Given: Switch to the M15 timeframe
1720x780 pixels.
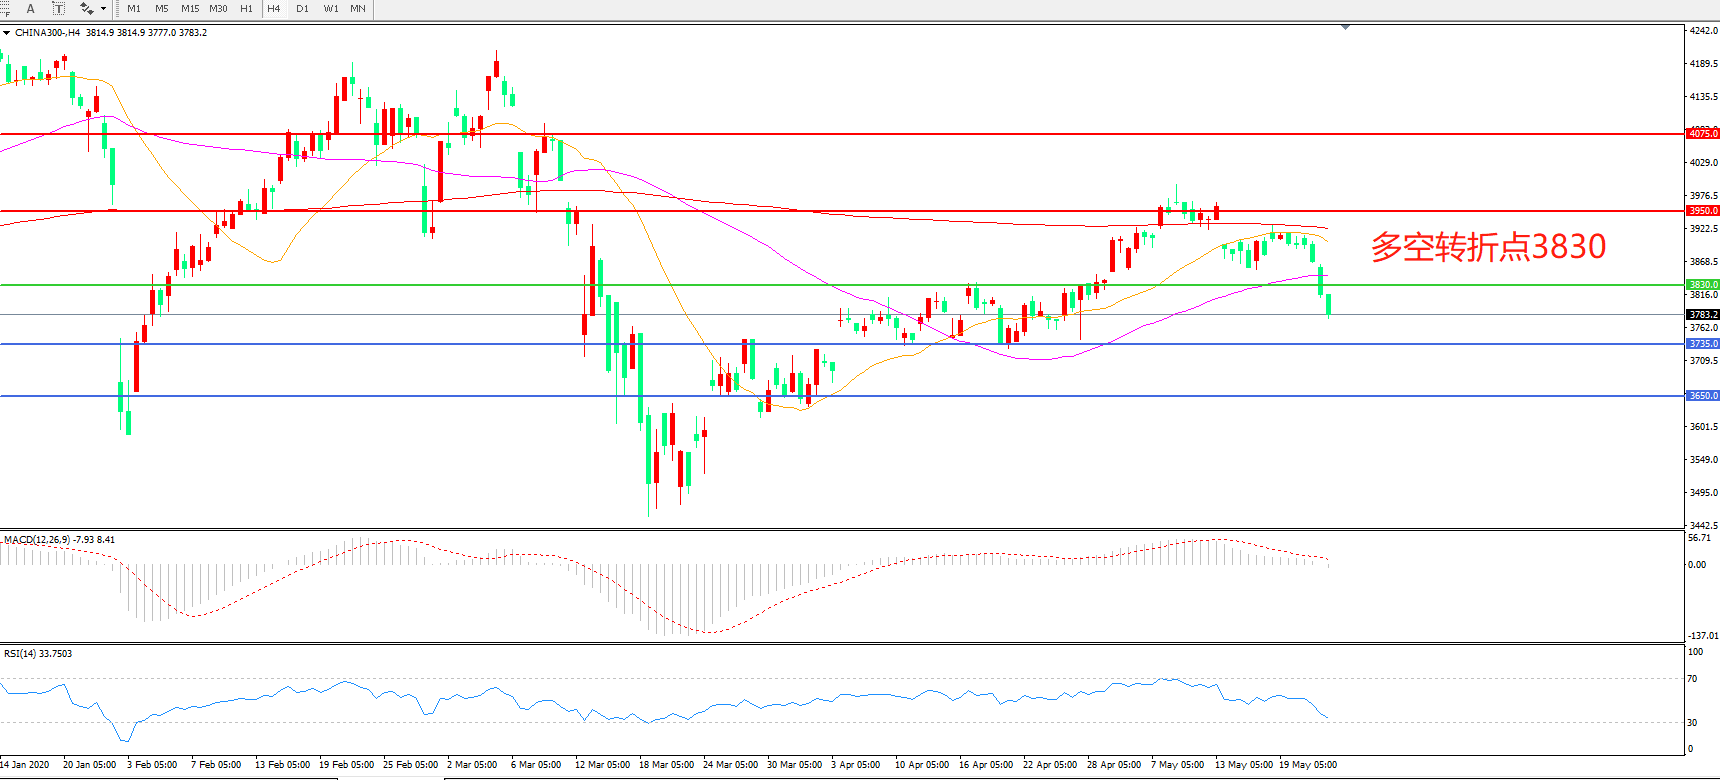Looking at the screenshot, I should click(x=190, y=9).
